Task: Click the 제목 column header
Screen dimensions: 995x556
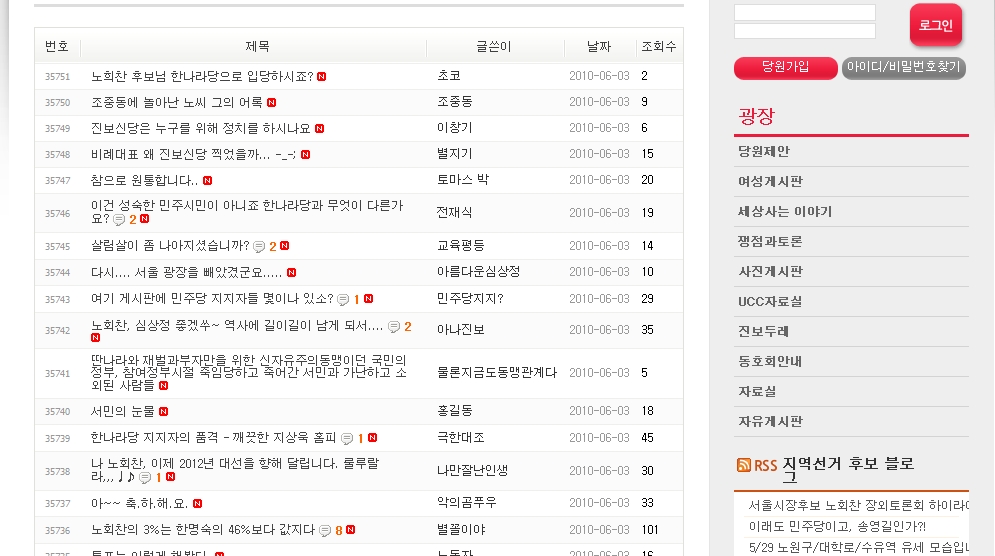Action: (258, 46)
